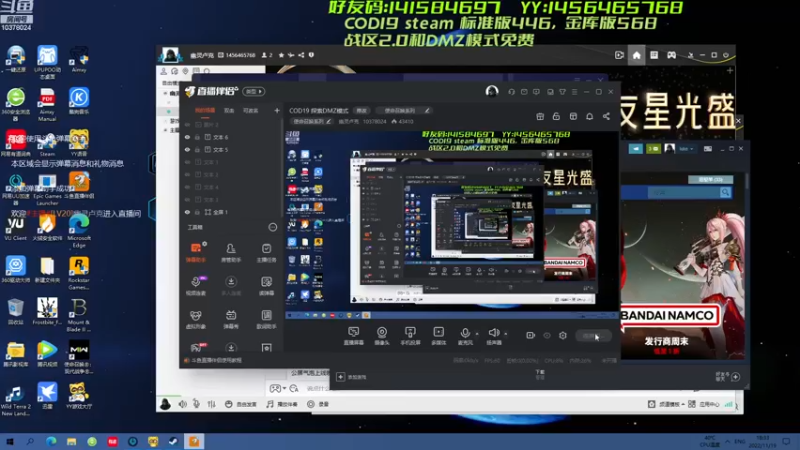Open hamburger menu in streaming app title bar
This screenshot has height=450, width=800.
pyautogui.click(x=574, y=92)
